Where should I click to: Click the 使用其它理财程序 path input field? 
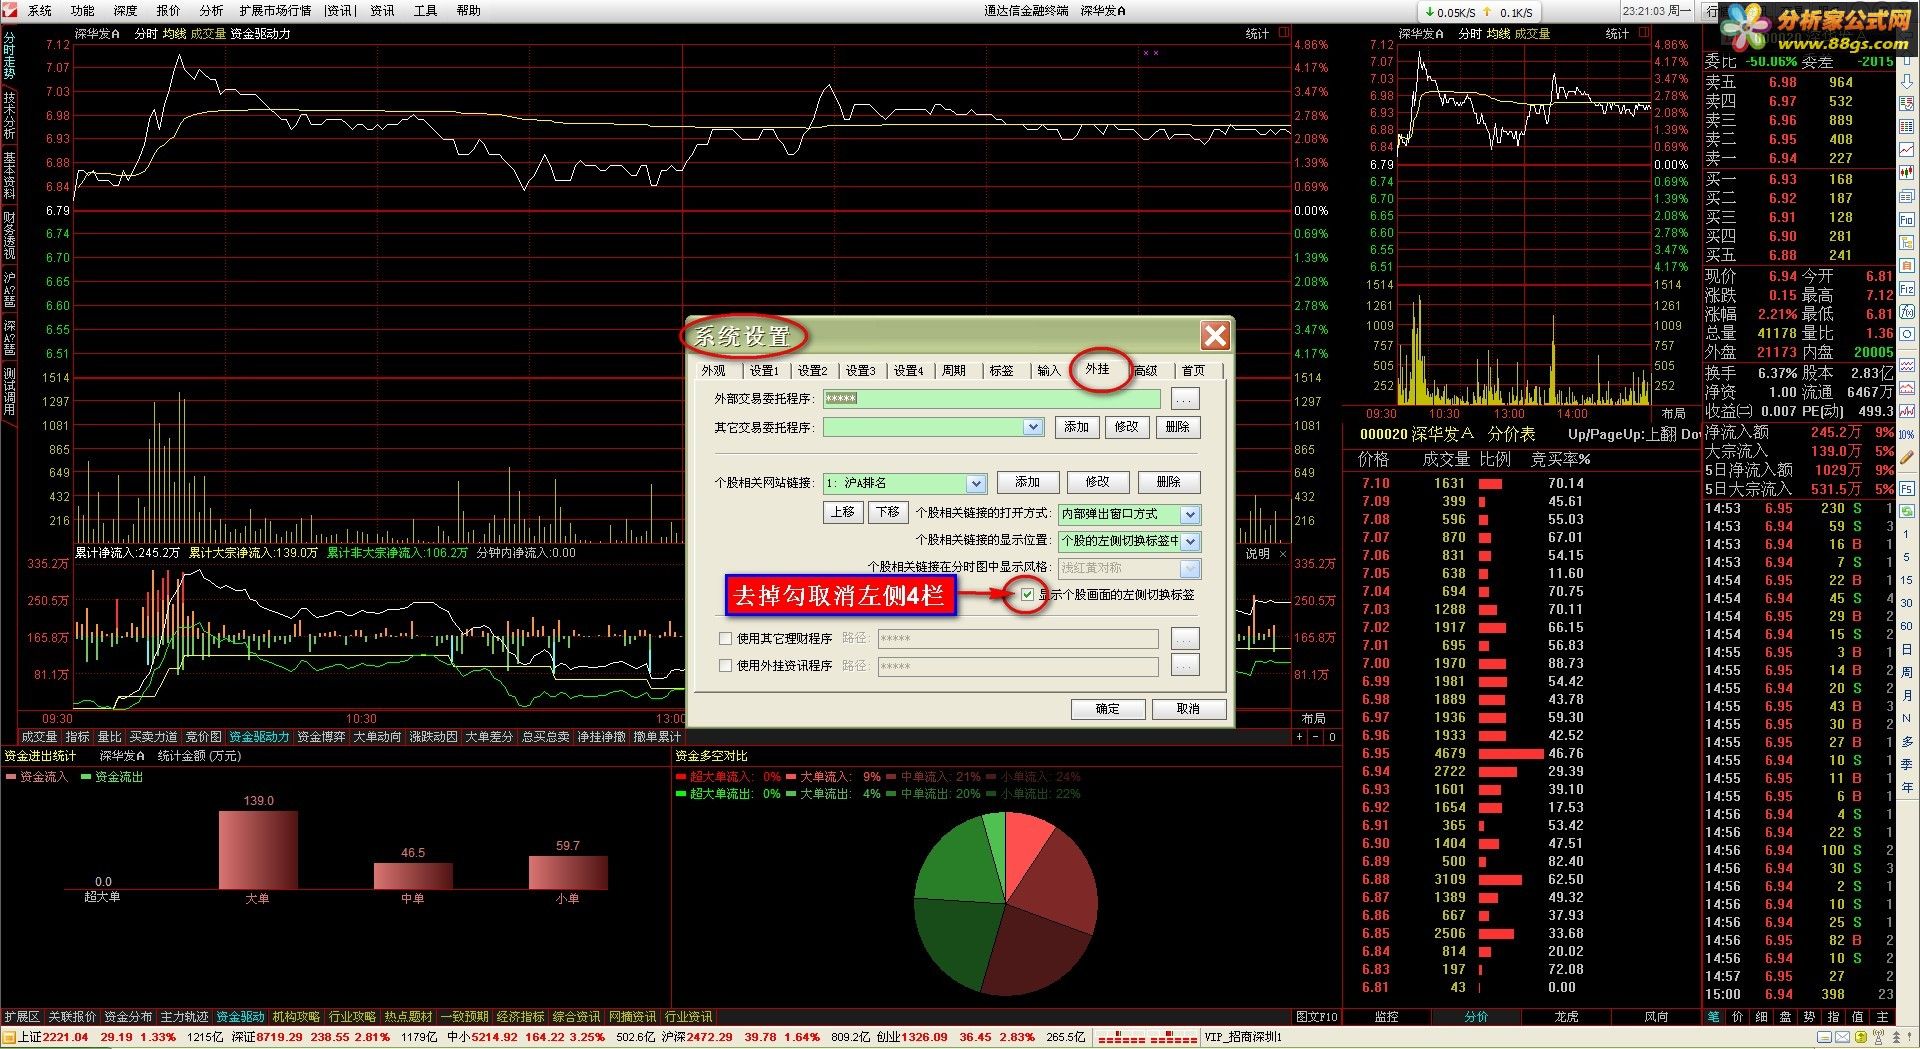1017,638
